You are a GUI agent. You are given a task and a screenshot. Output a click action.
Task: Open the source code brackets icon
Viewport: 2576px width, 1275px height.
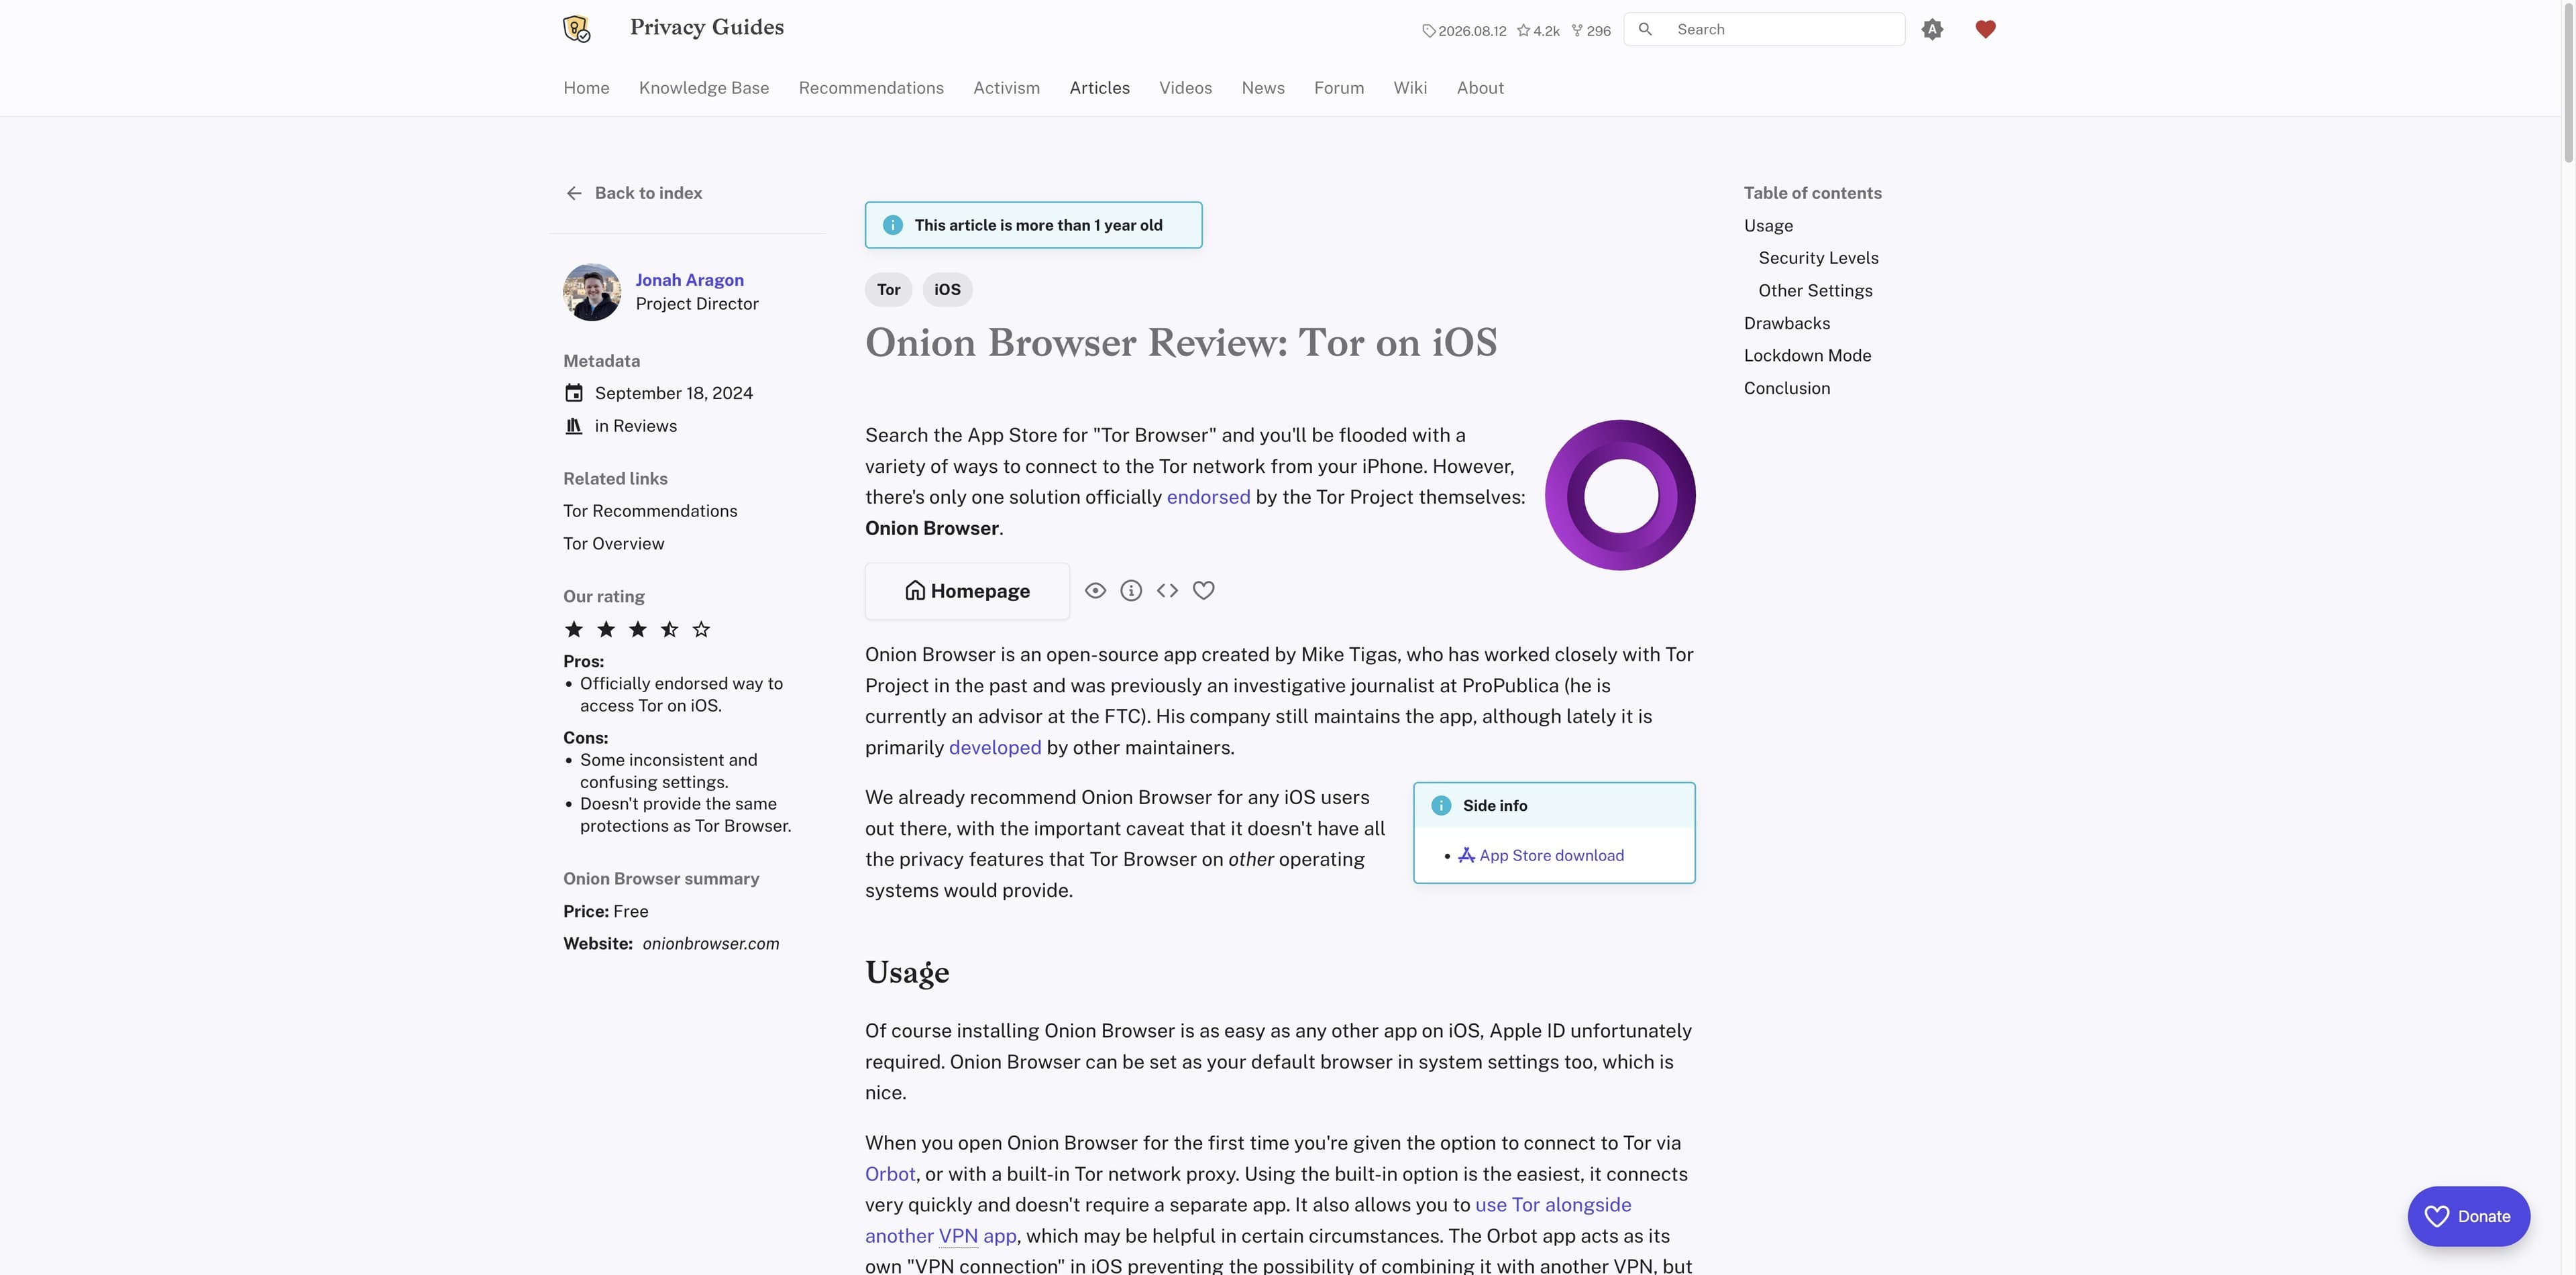[x=1167, y=591]
